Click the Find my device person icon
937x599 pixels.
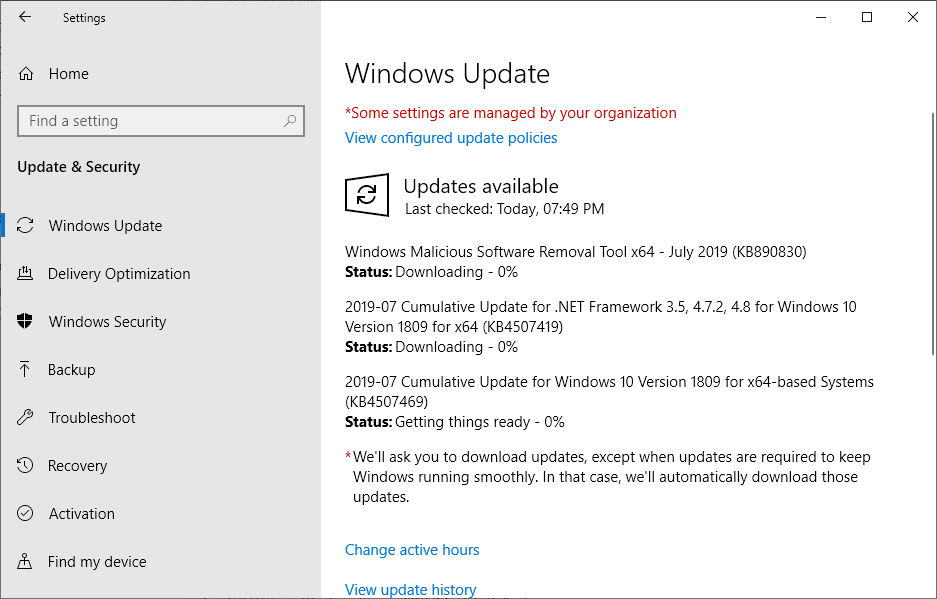pos(25,561)
